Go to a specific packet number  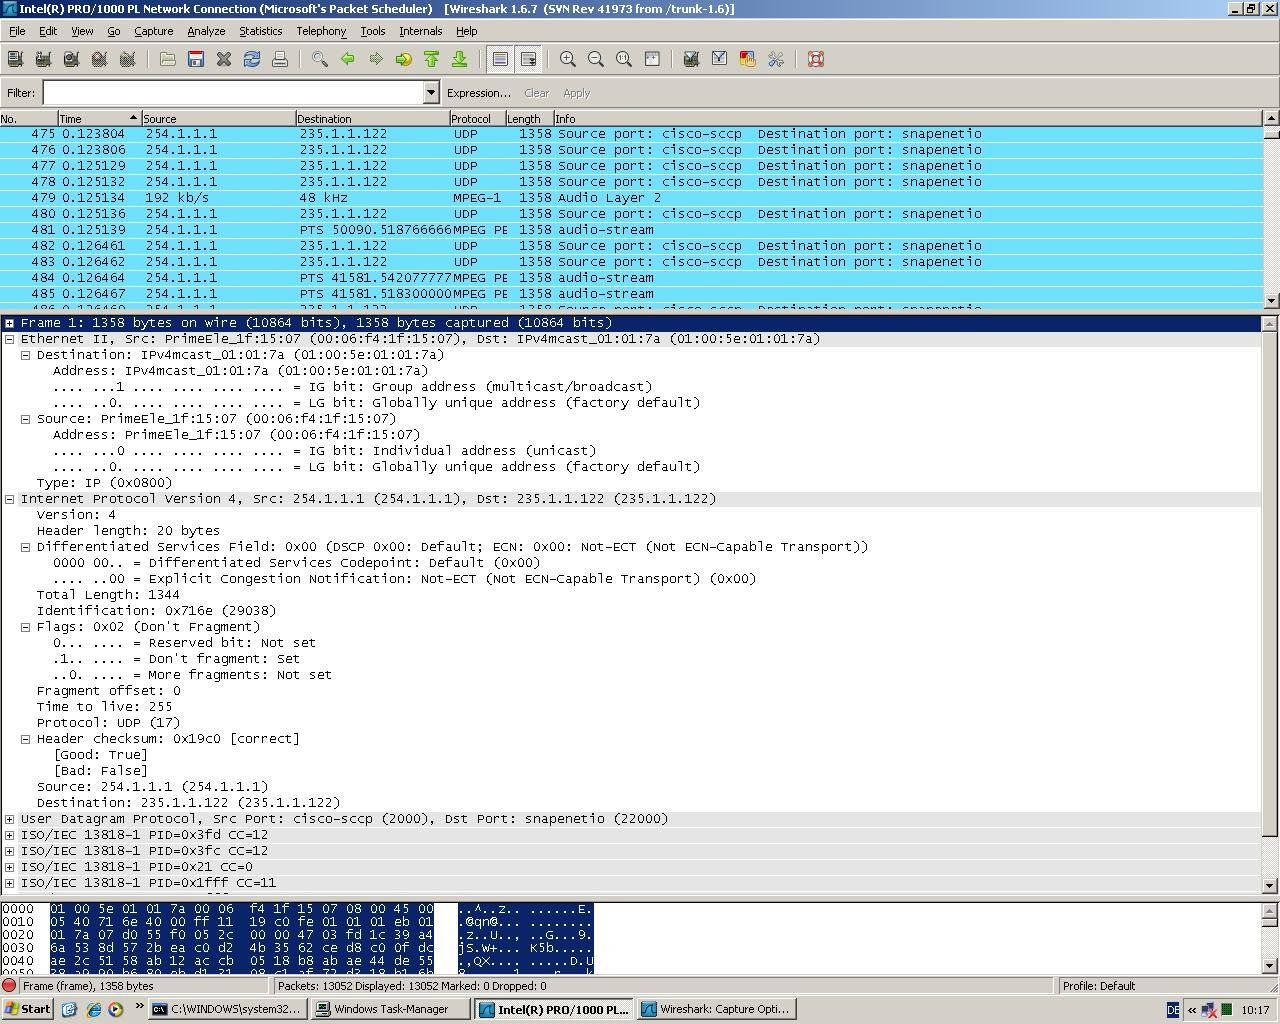[404, 59]
